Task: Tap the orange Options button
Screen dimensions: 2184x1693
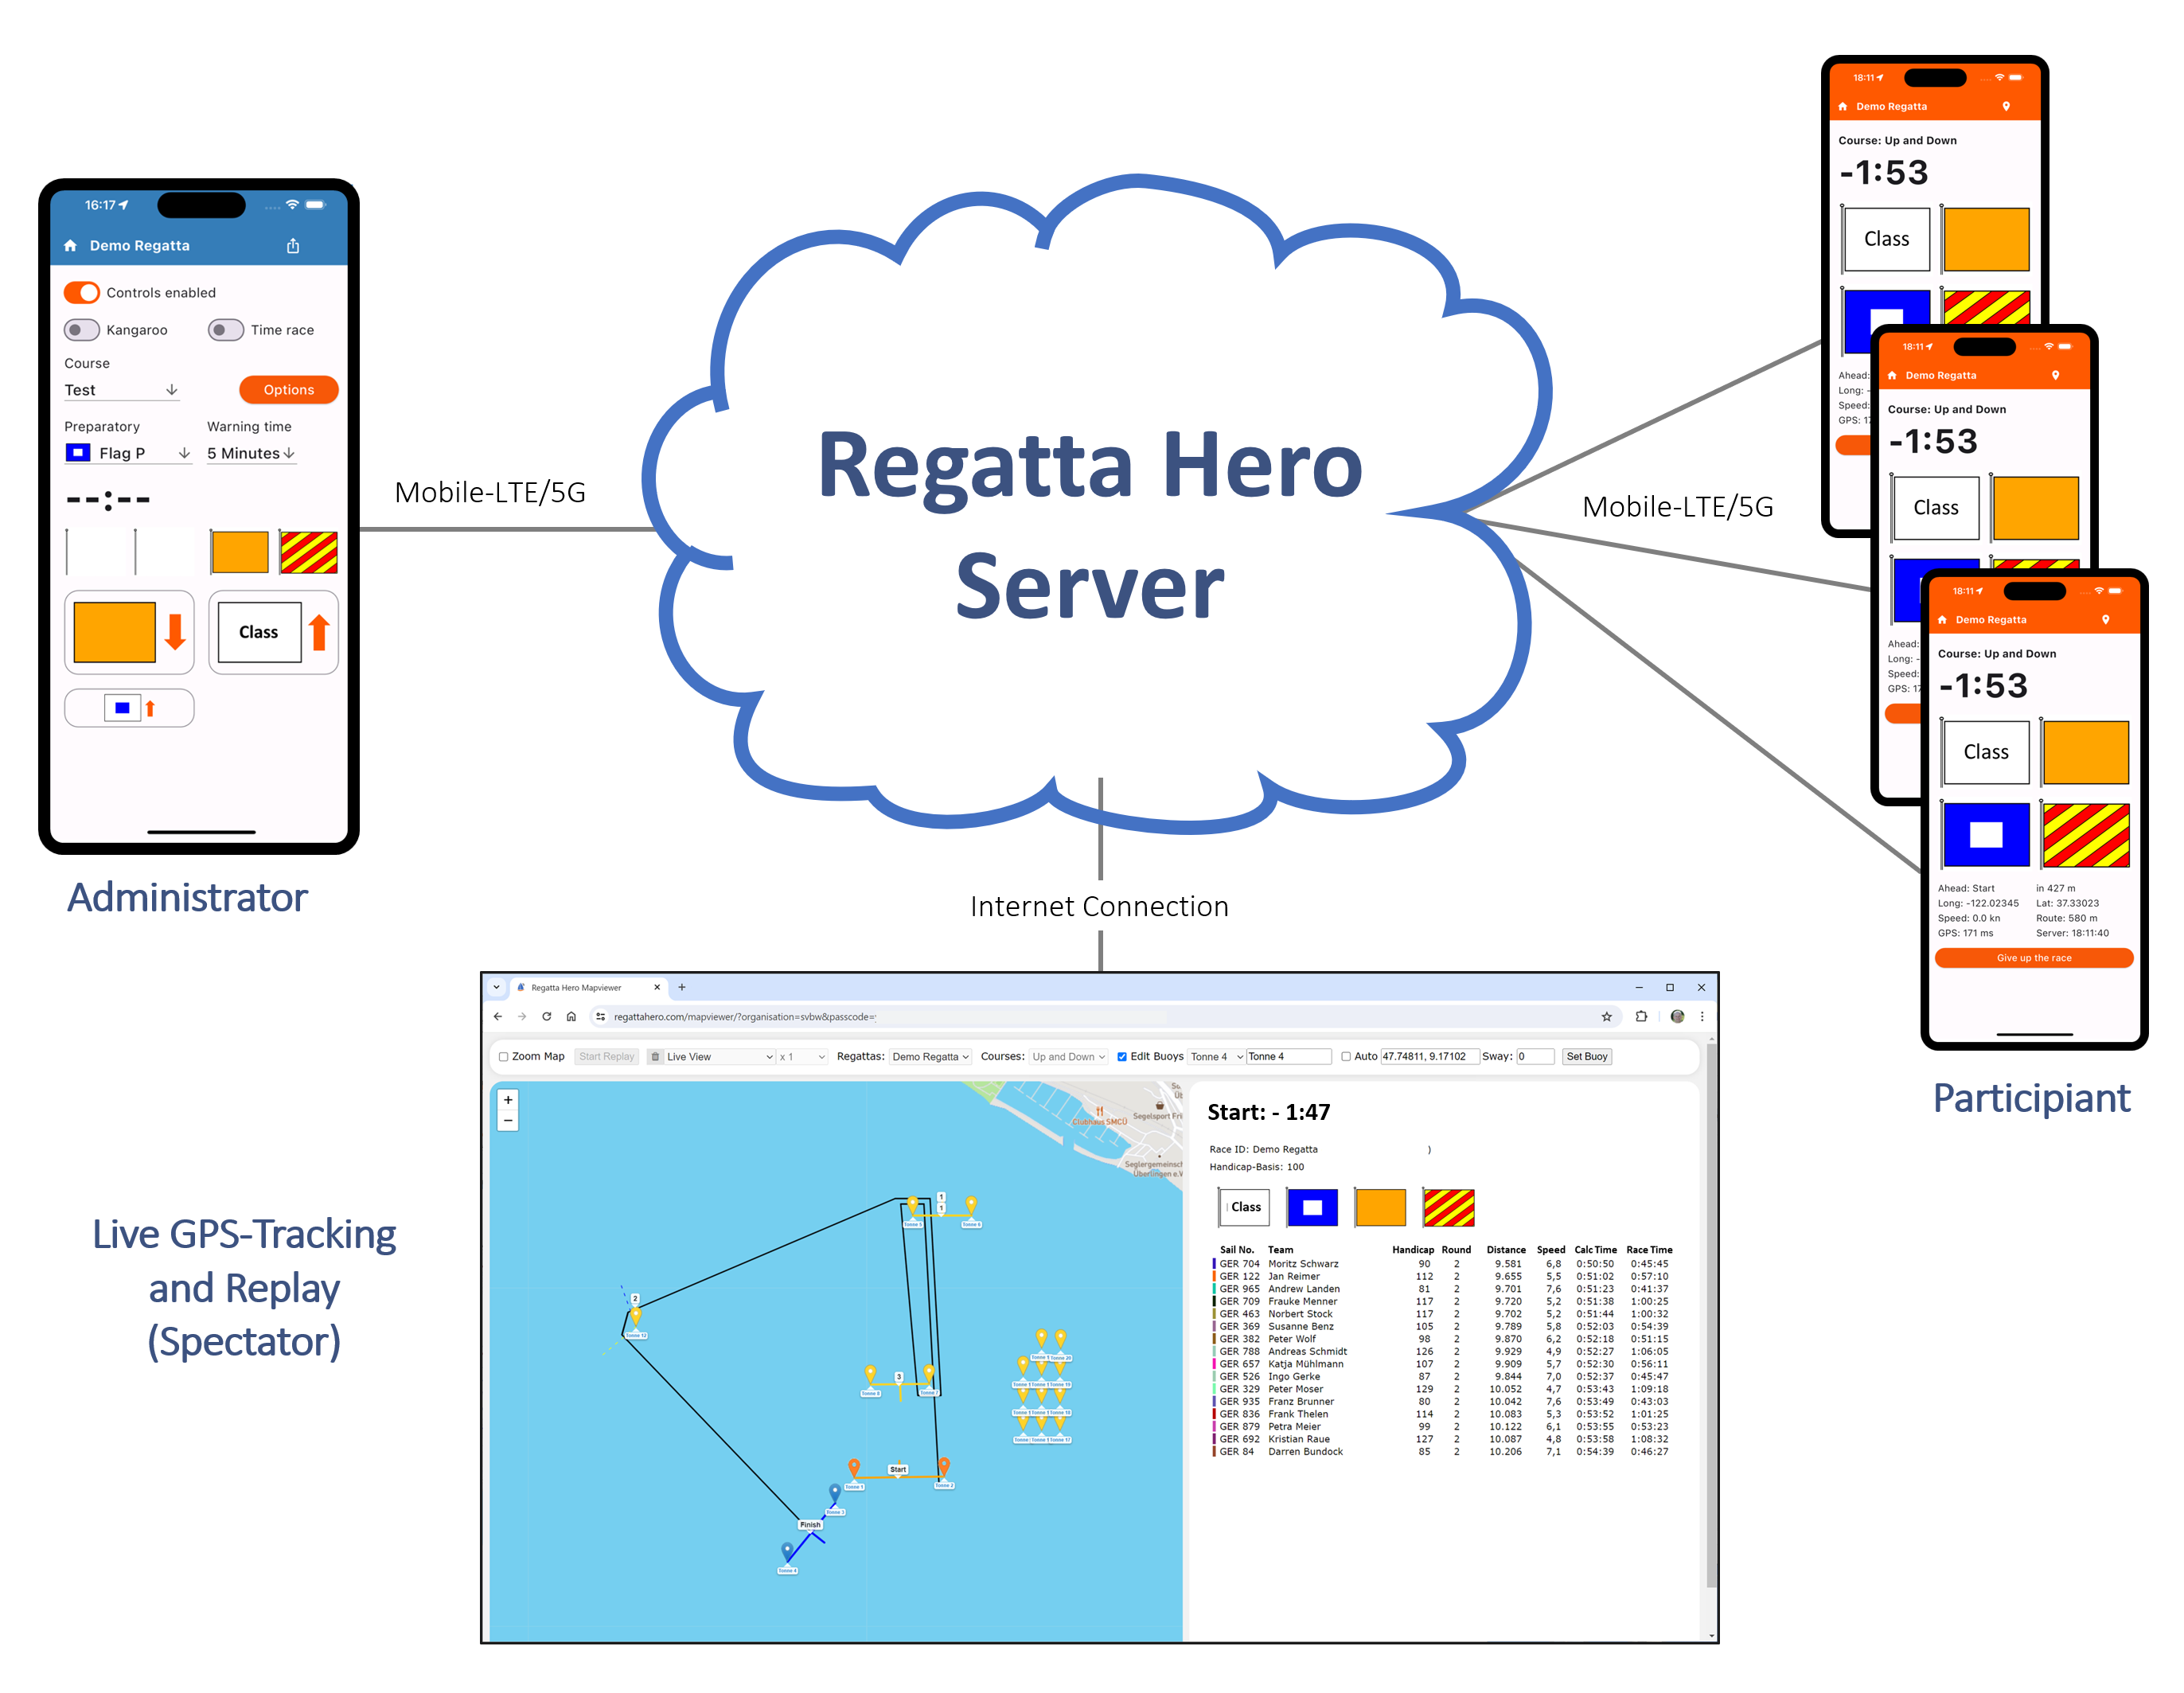Action: click(288, 390)
